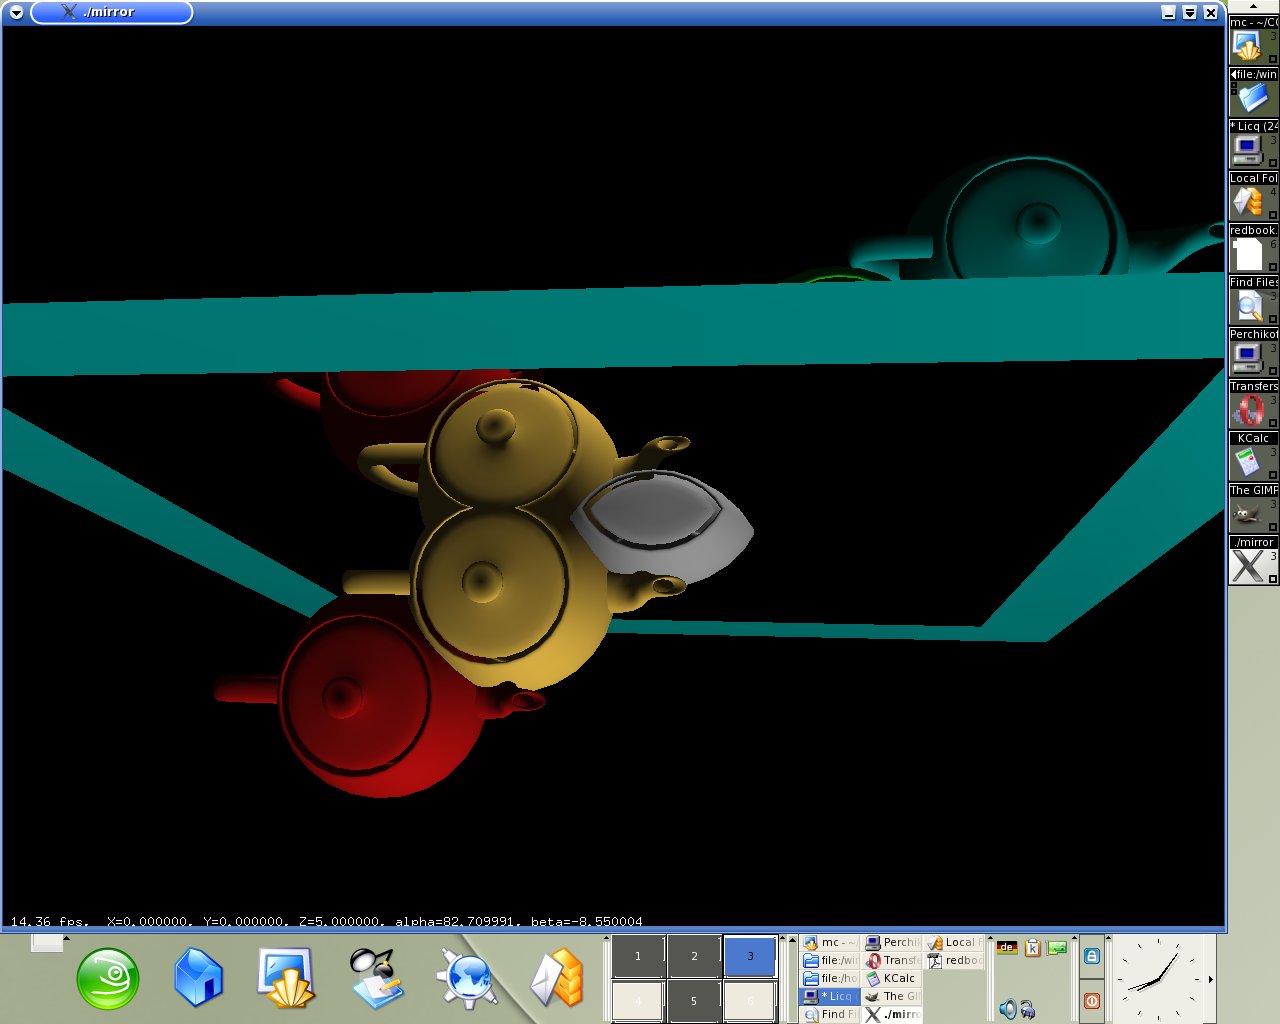Open redbook document in side dock
The image size is (1280, 1024).
(x=1253, y=248)
